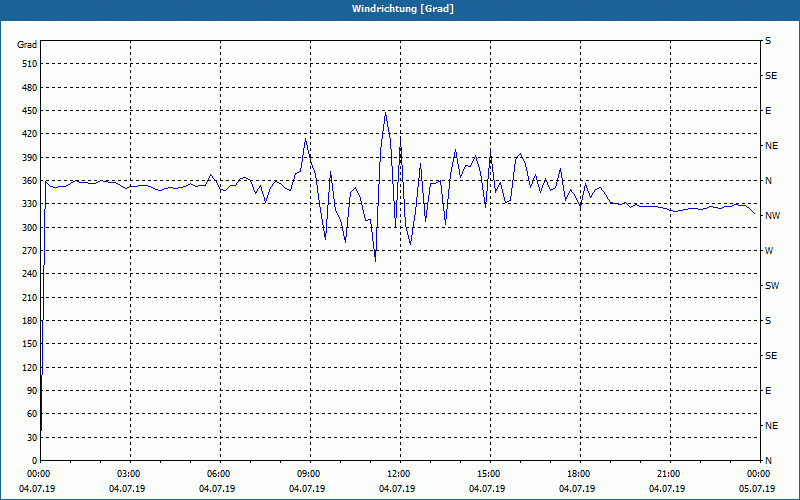Select the 150 degree axis label
The image size is (800, 500).
30,344
